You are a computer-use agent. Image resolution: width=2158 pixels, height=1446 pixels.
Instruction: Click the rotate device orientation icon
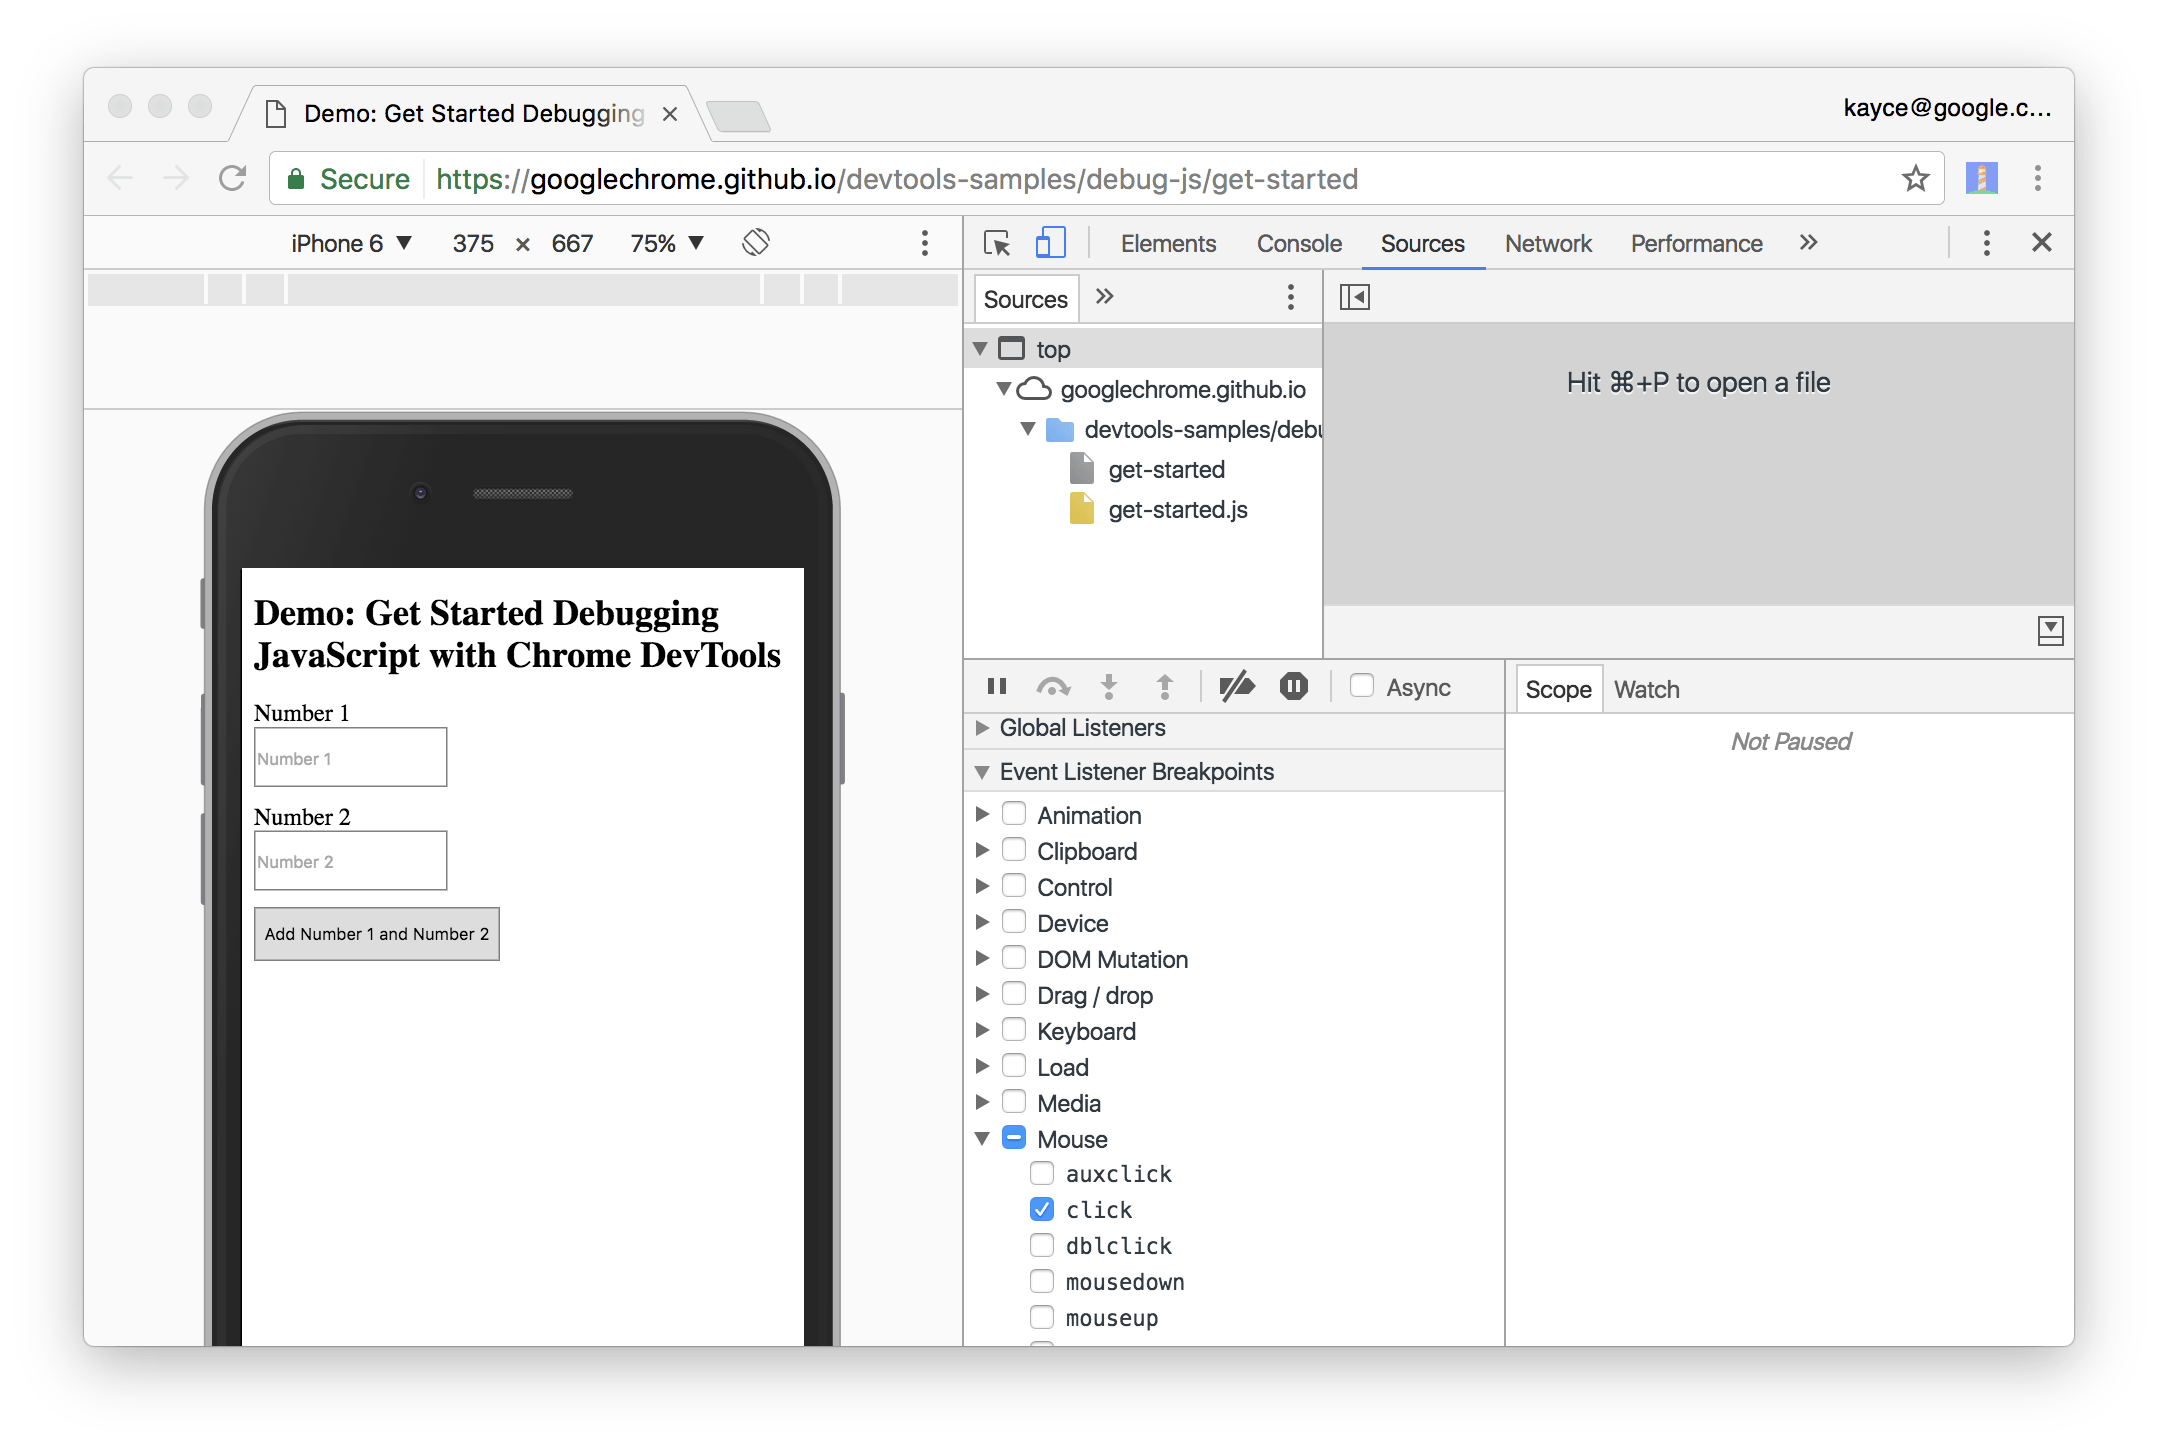756,243
